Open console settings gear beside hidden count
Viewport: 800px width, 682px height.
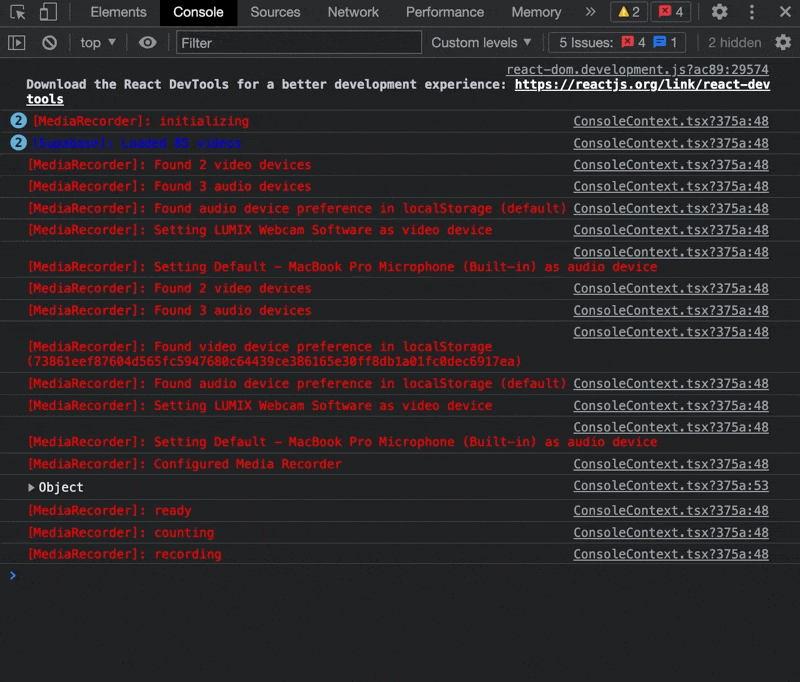coord(783,43)
